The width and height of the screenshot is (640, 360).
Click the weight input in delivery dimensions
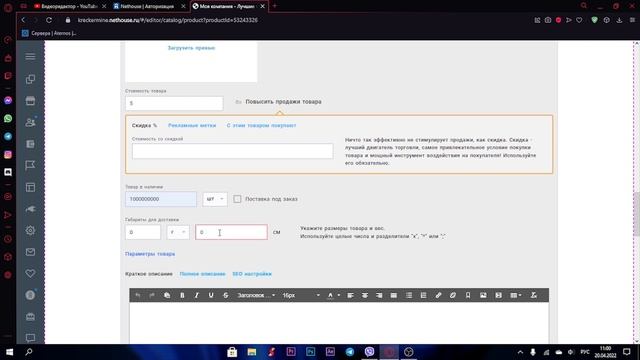(x=143, y=232)
